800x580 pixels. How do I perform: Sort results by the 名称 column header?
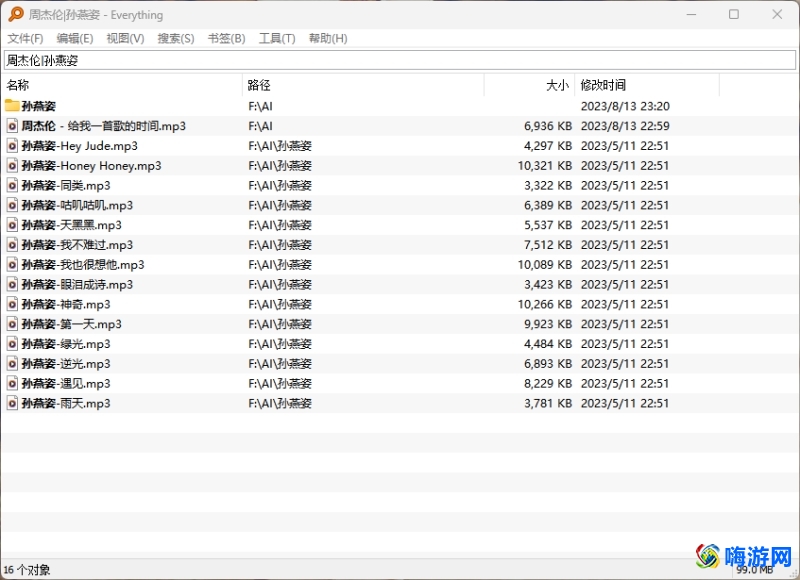point(122,85)
